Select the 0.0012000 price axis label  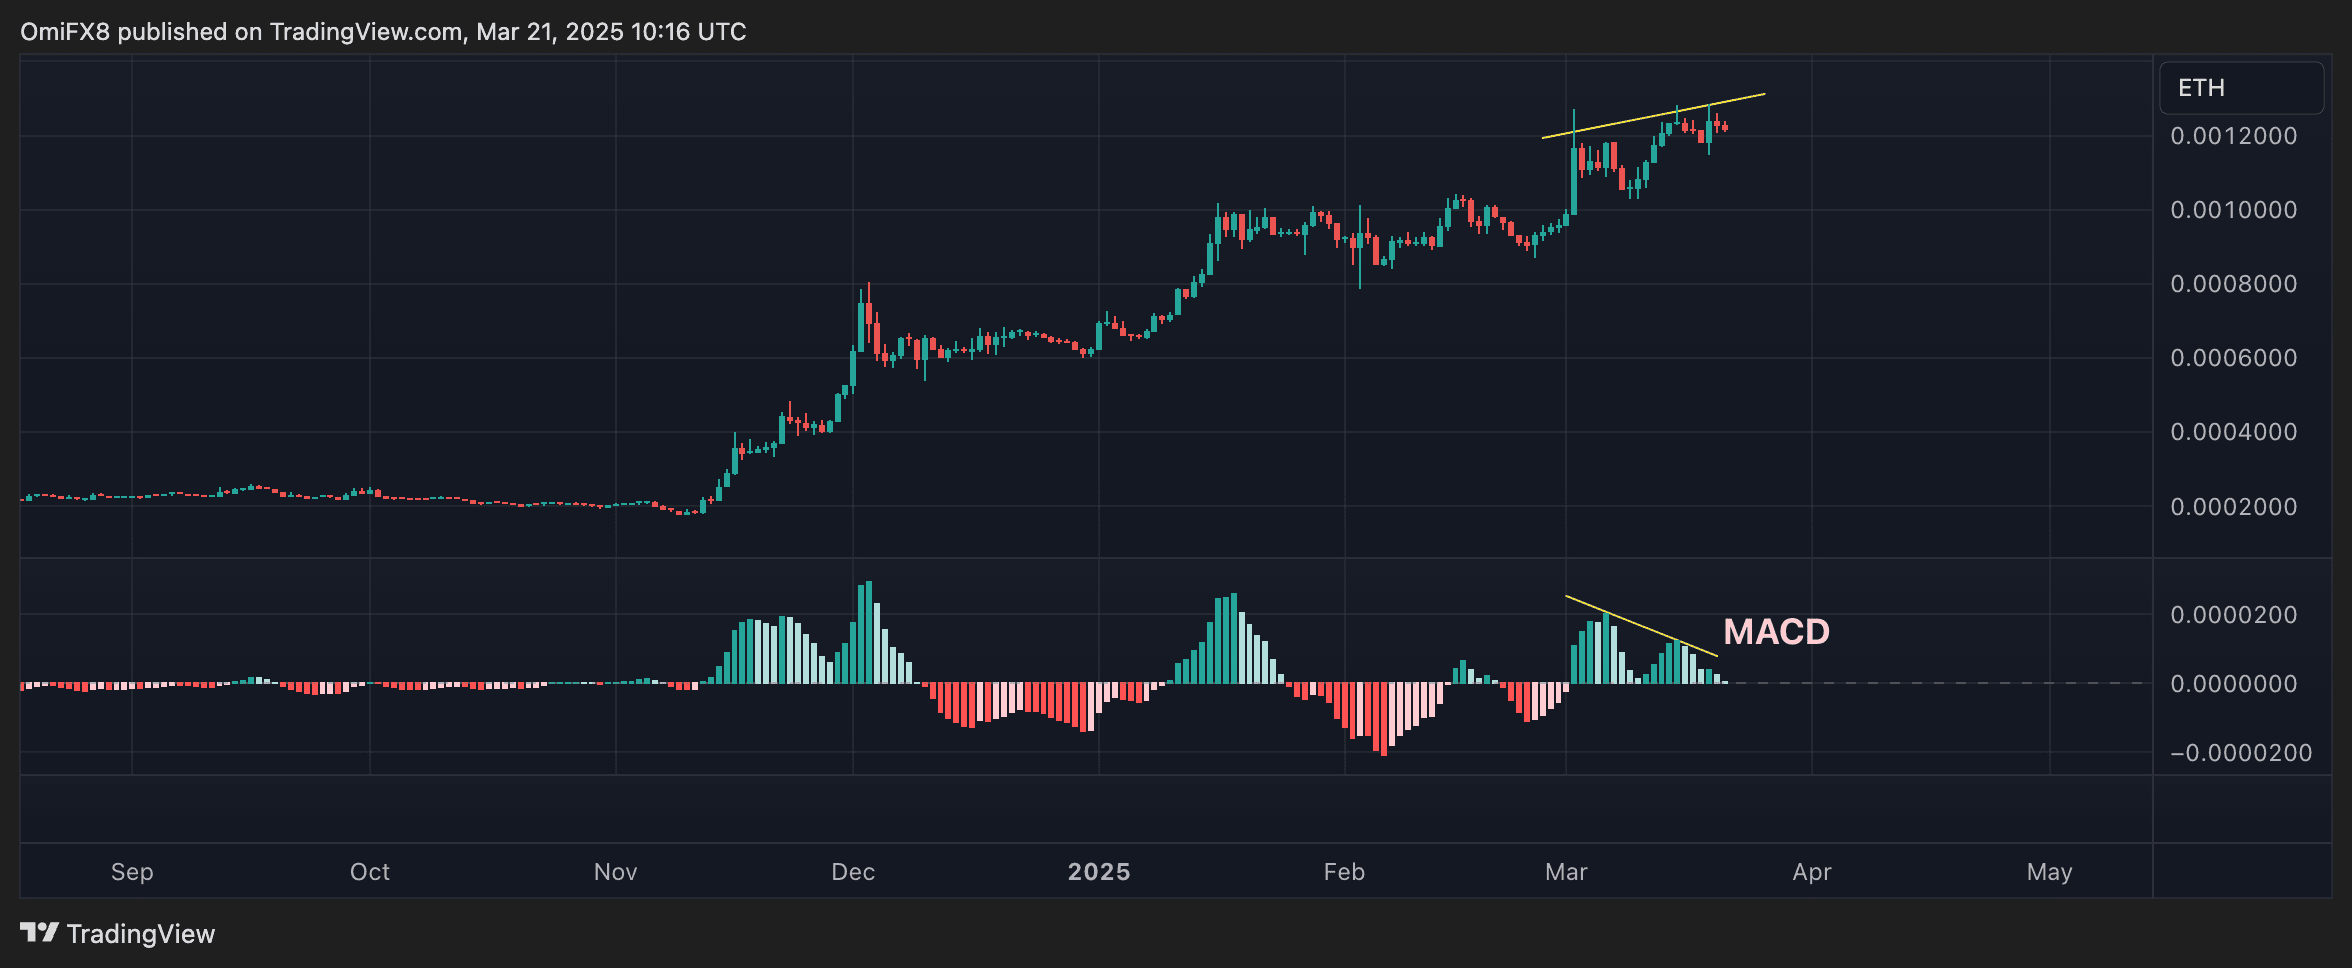point(2235,136)
